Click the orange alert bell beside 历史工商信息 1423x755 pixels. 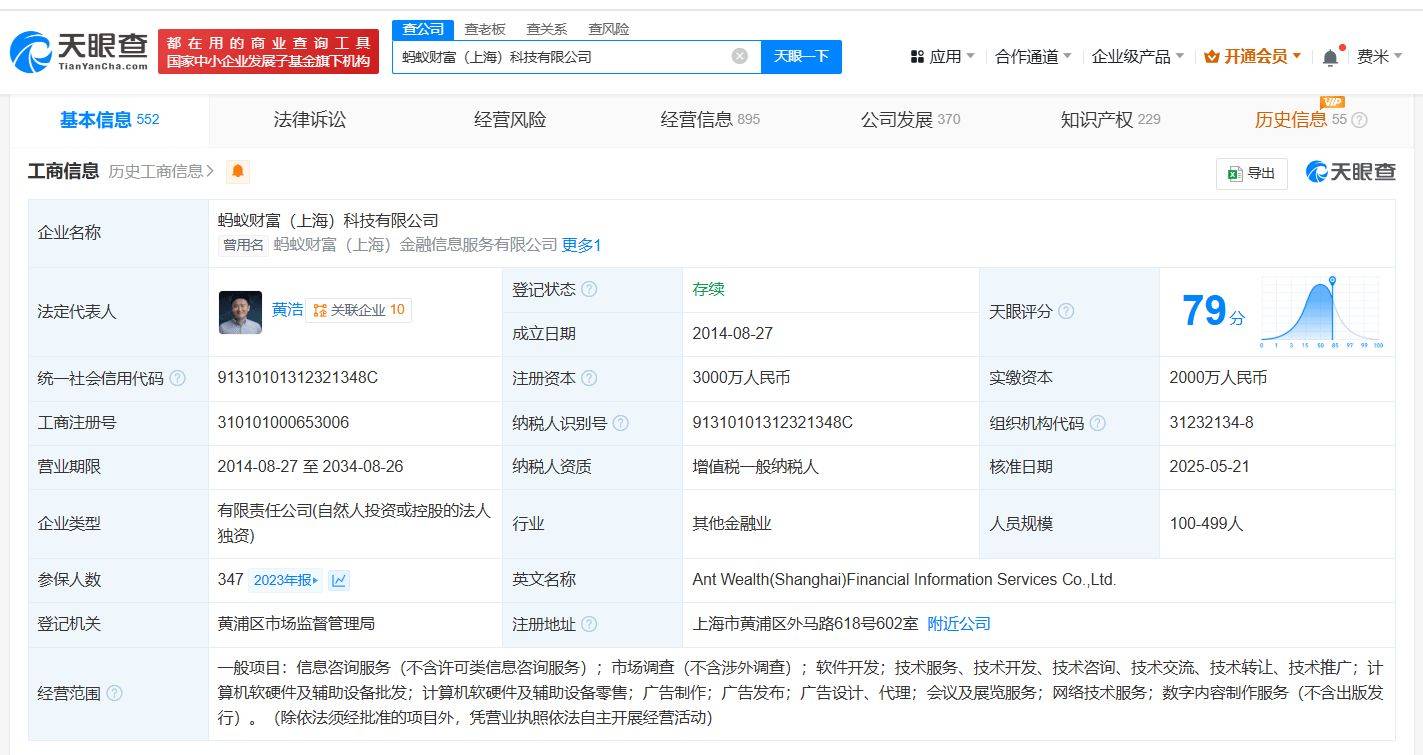click(x=237, y=172)
